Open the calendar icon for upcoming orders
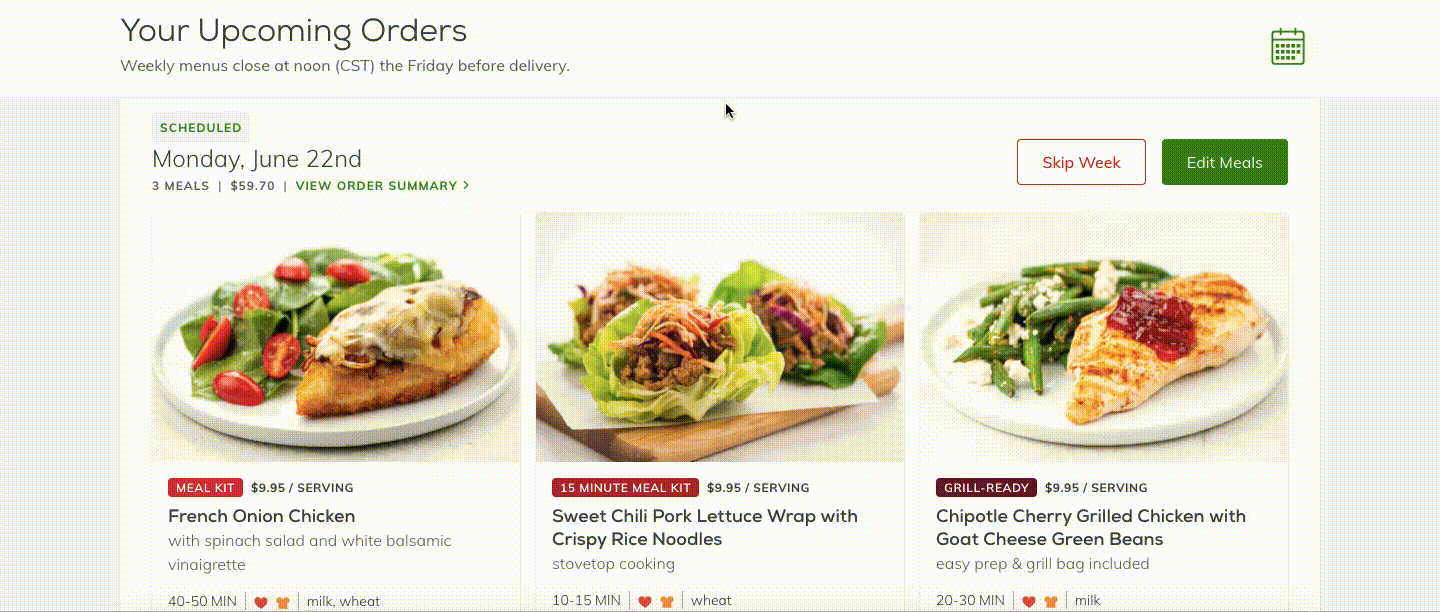The width and height of the screenshot is (1440, 612). tap(1287, 47)
